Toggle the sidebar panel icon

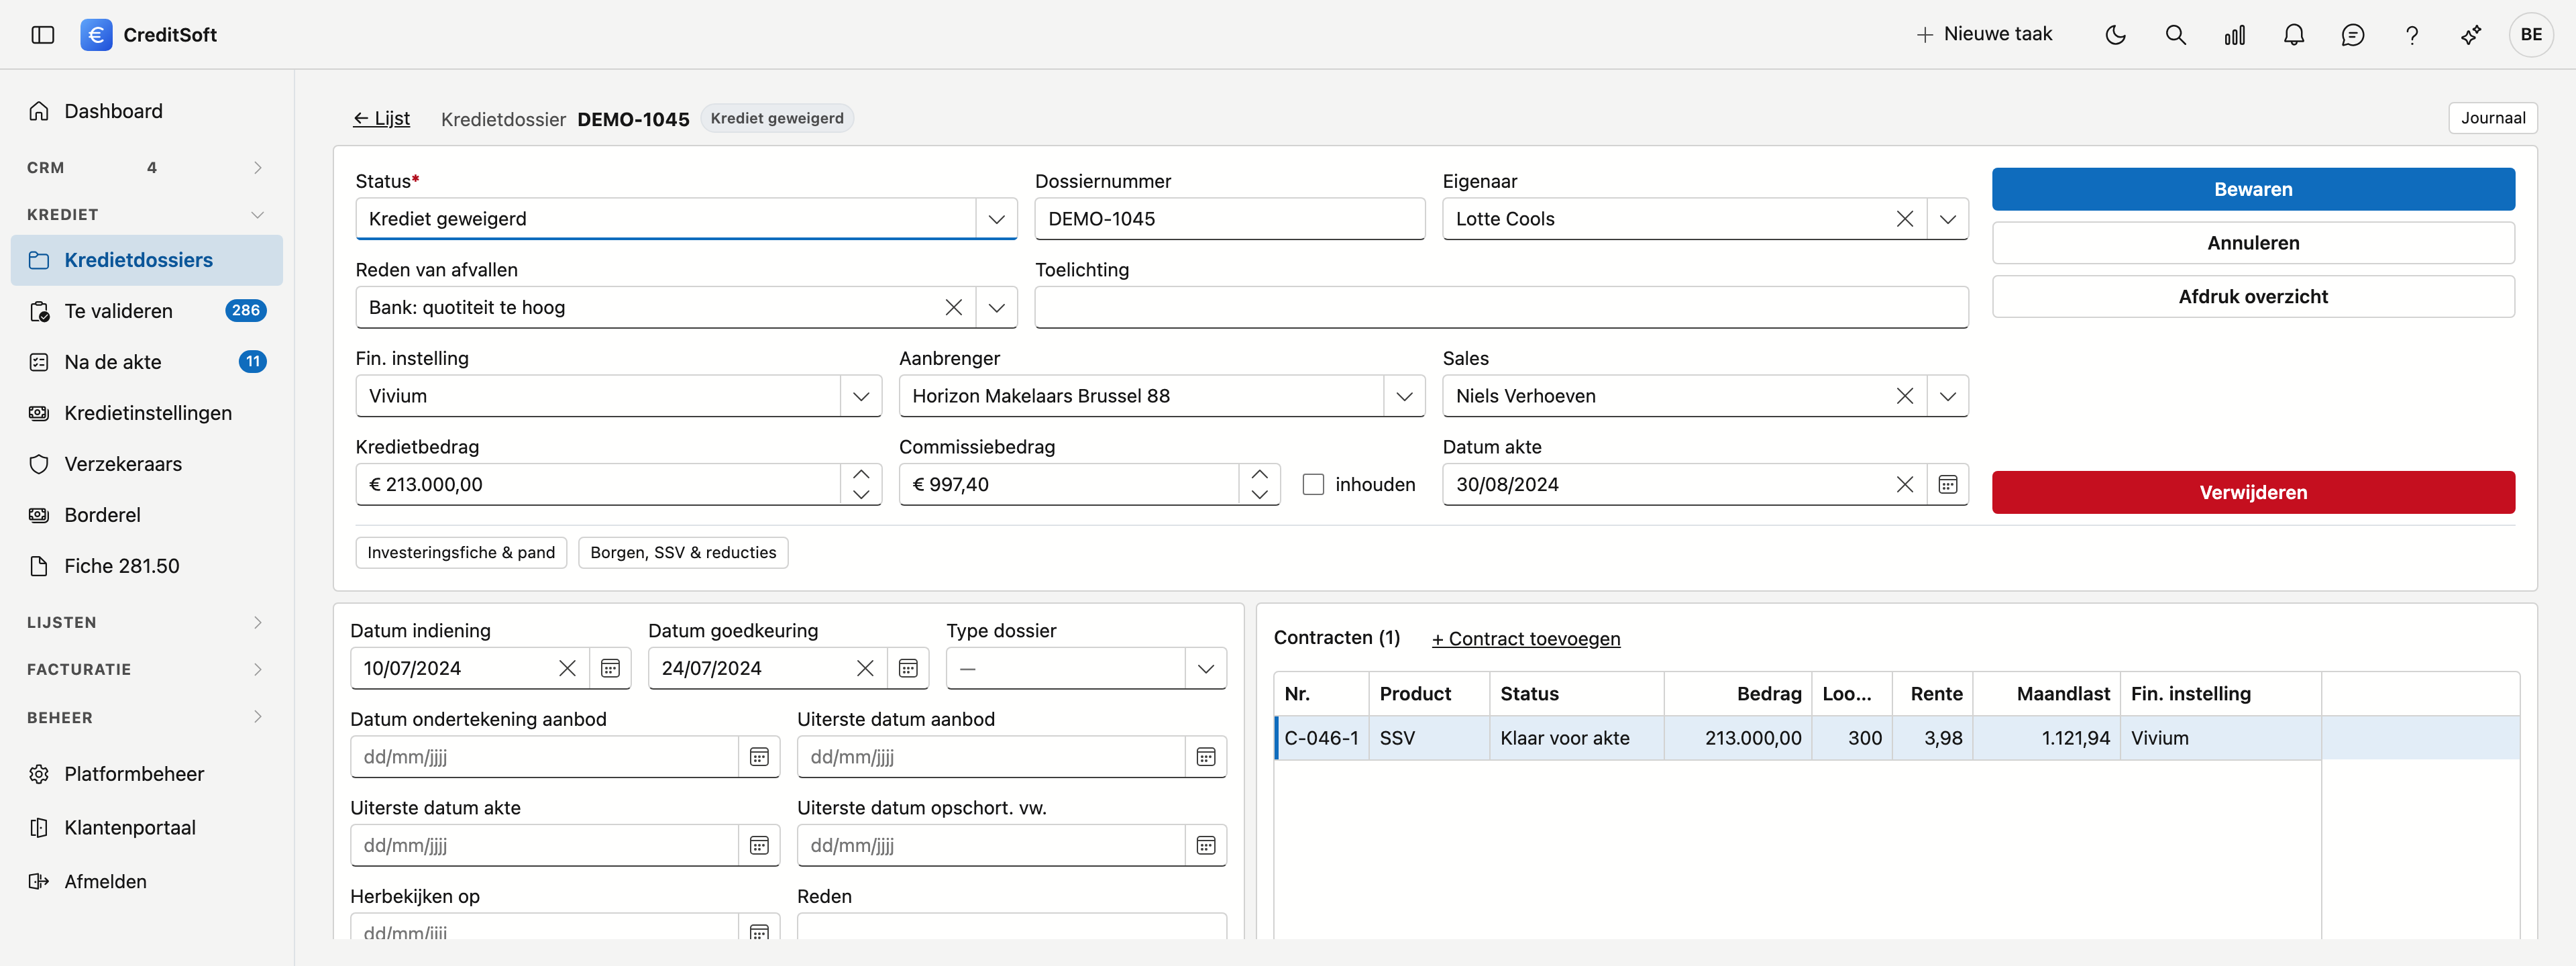tap(43, 35)
